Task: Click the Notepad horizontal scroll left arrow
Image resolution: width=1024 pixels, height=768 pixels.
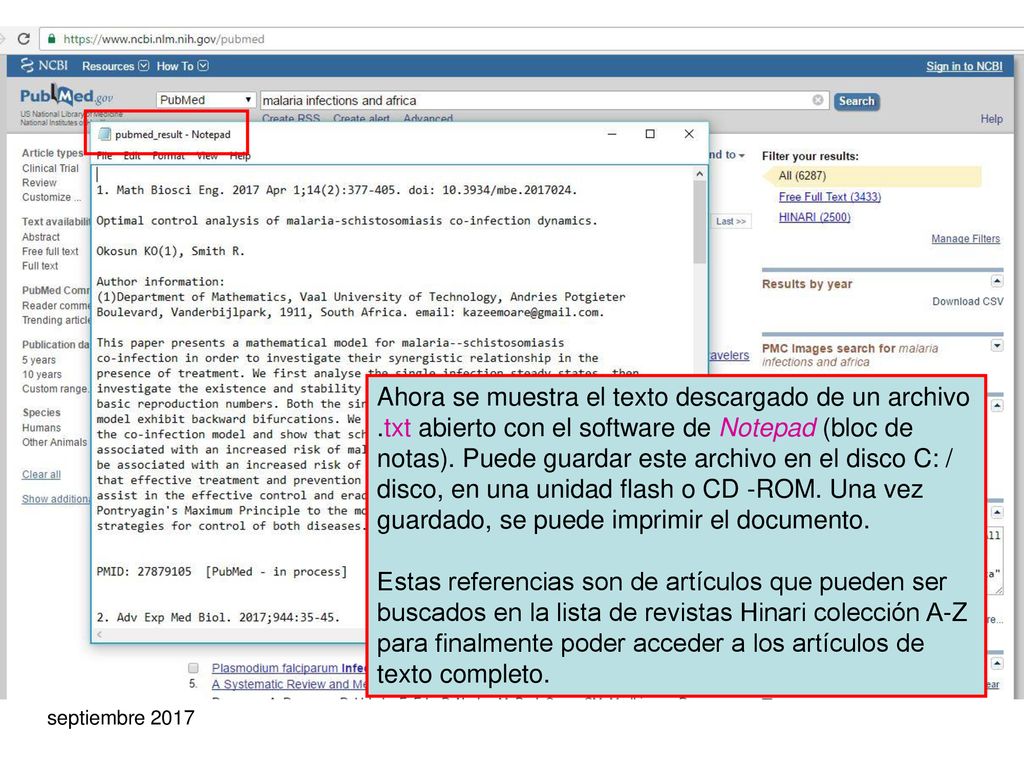Action: (99, 634)
